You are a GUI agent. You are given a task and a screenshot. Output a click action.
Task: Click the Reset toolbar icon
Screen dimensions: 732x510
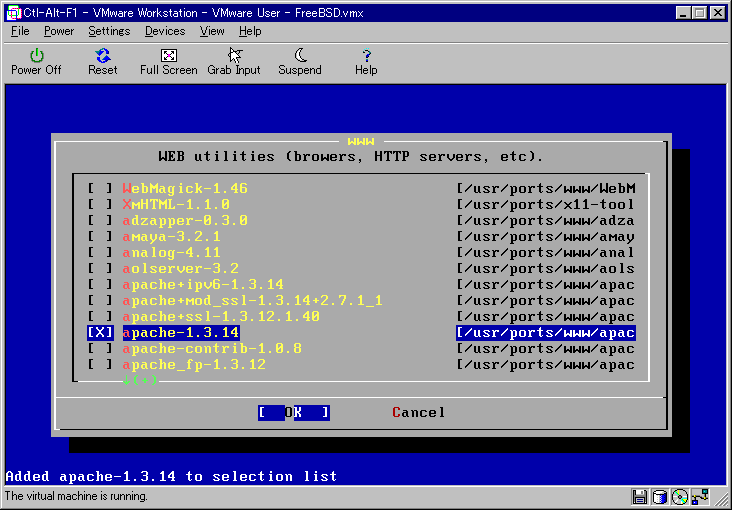click(x=102, y=57)
